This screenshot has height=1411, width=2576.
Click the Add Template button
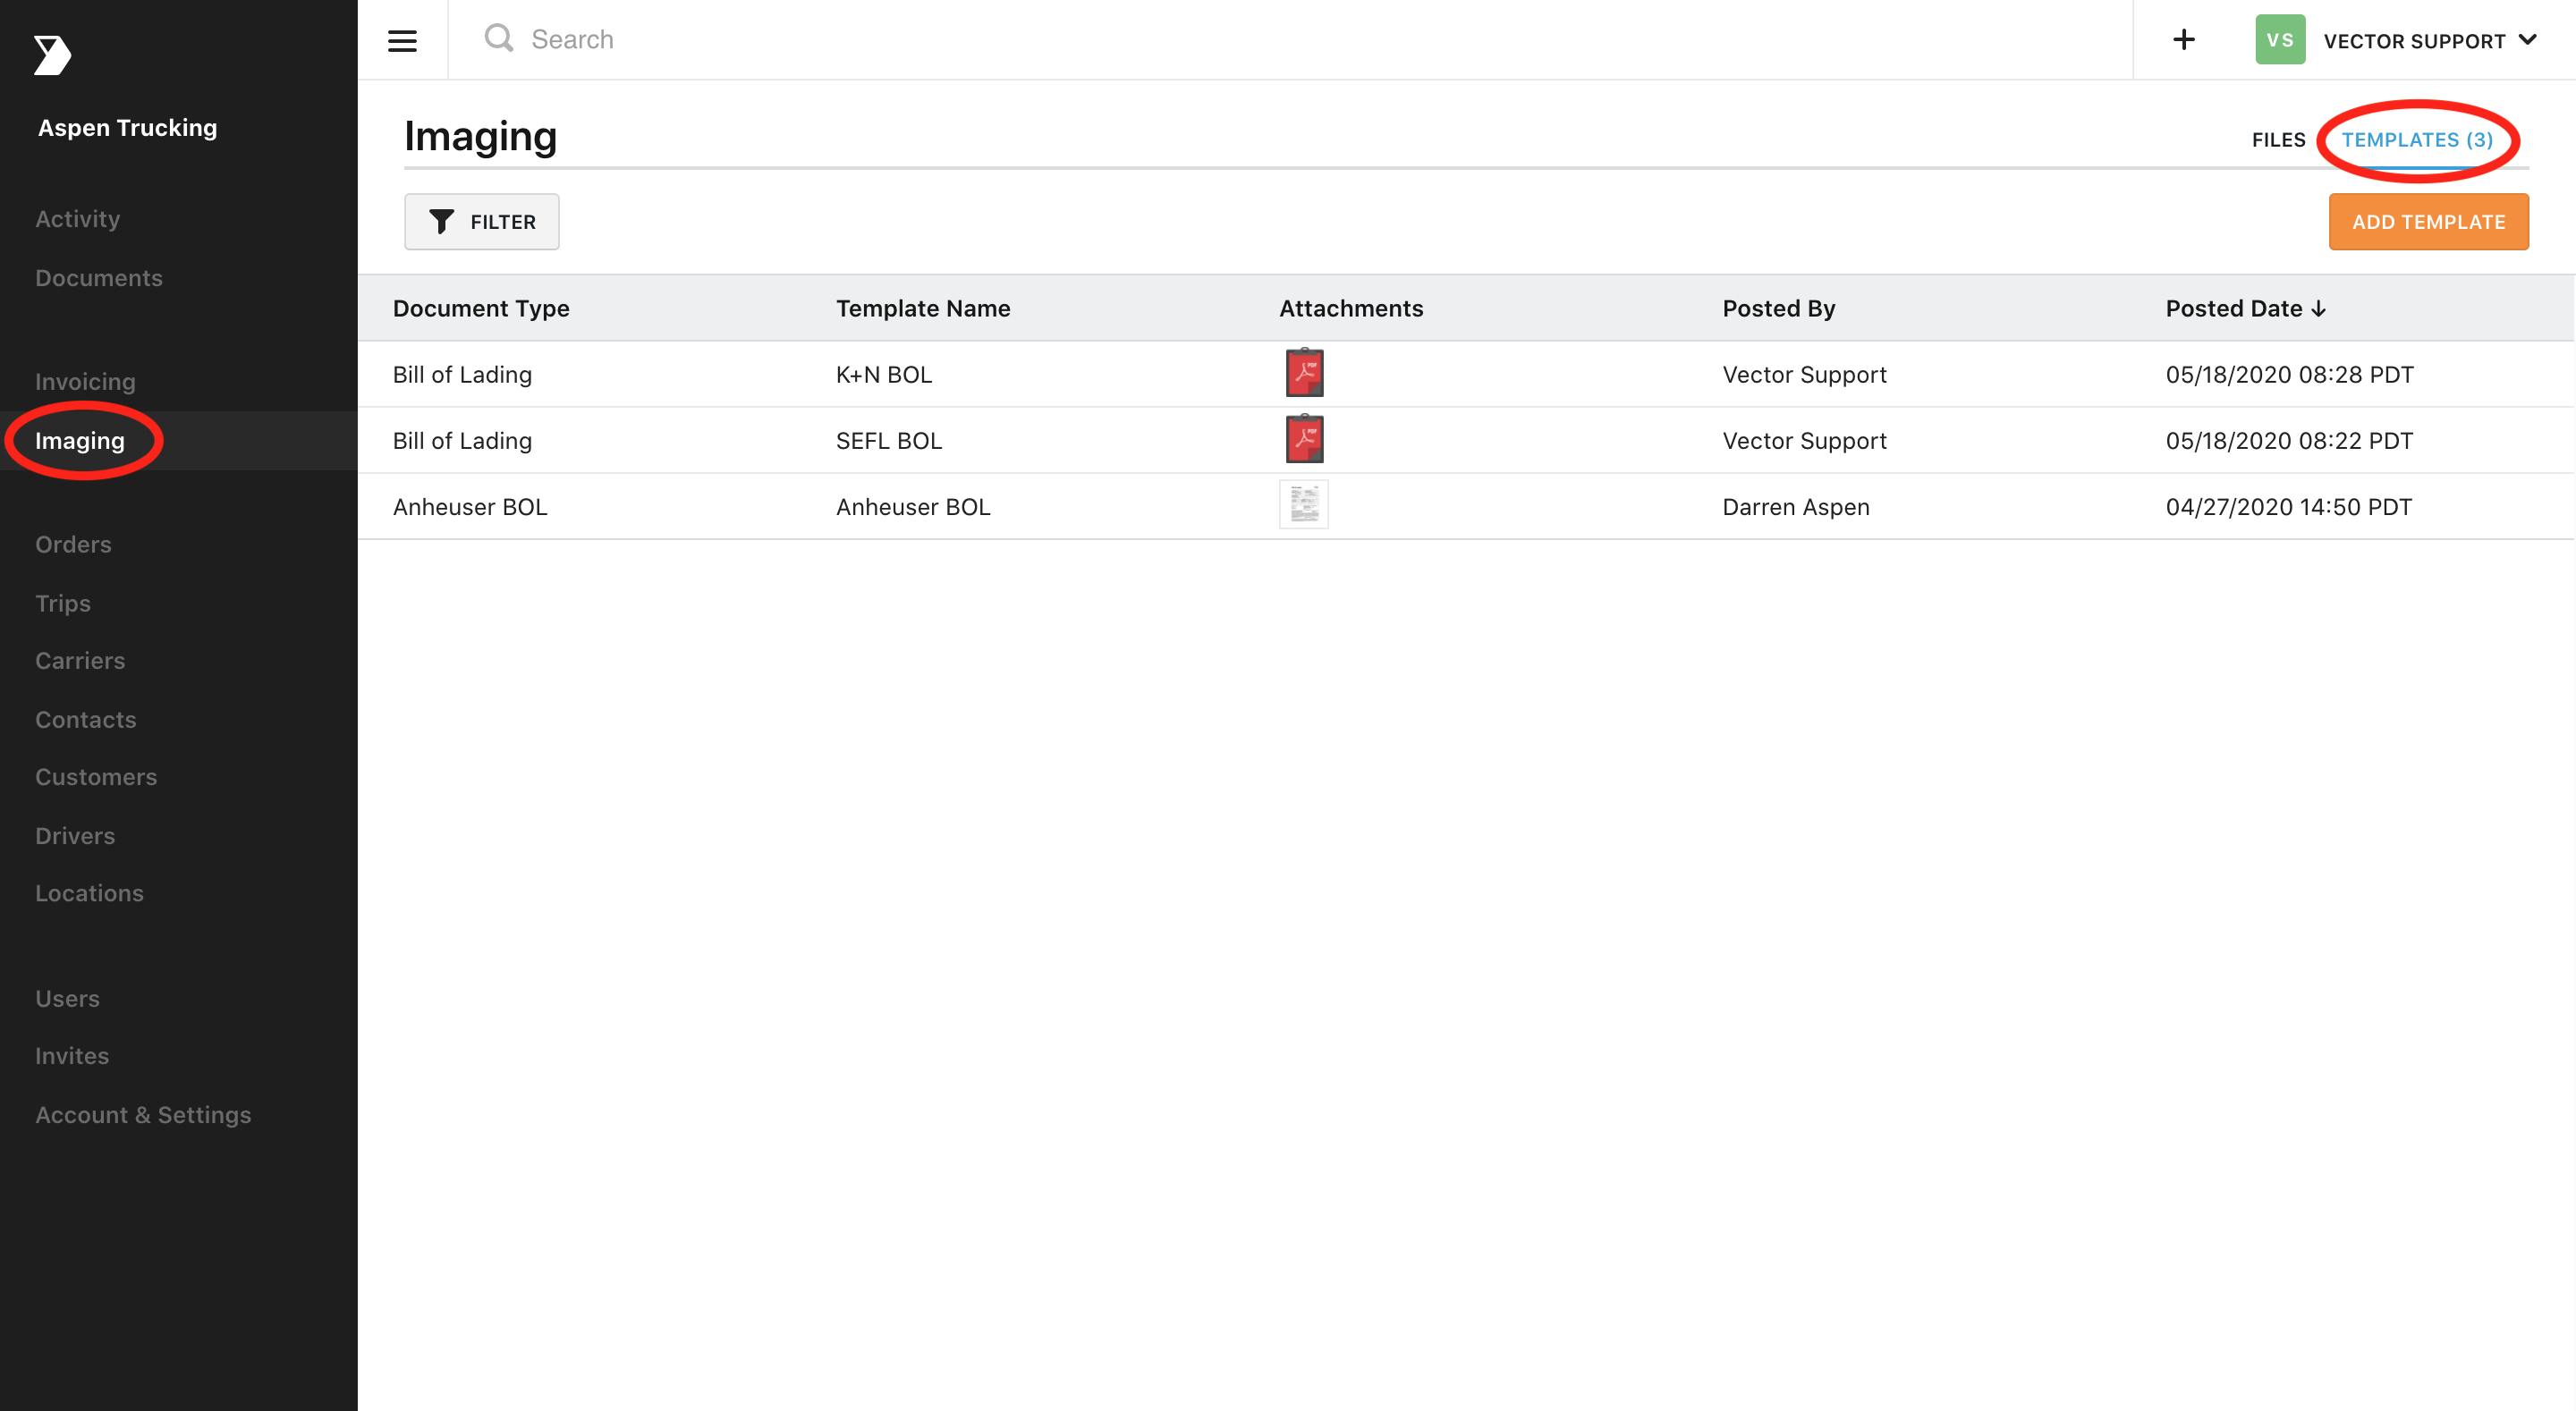coord(2428,222)
